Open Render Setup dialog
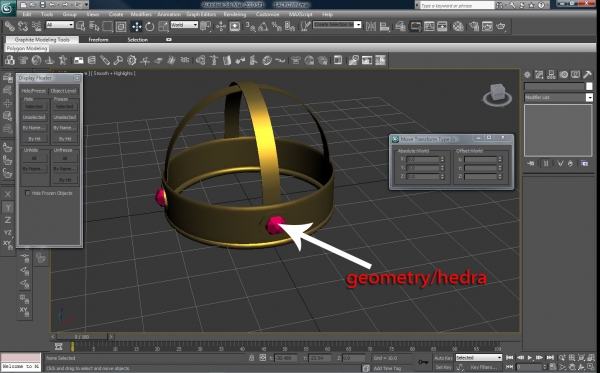 [474, 26]
